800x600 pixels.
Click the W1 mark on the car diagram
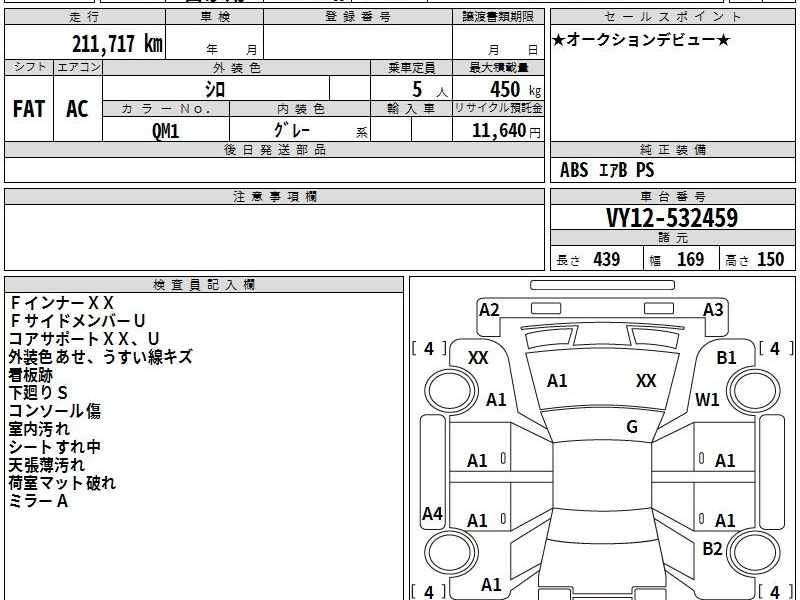pyautogui.click(x=707, y=399)
